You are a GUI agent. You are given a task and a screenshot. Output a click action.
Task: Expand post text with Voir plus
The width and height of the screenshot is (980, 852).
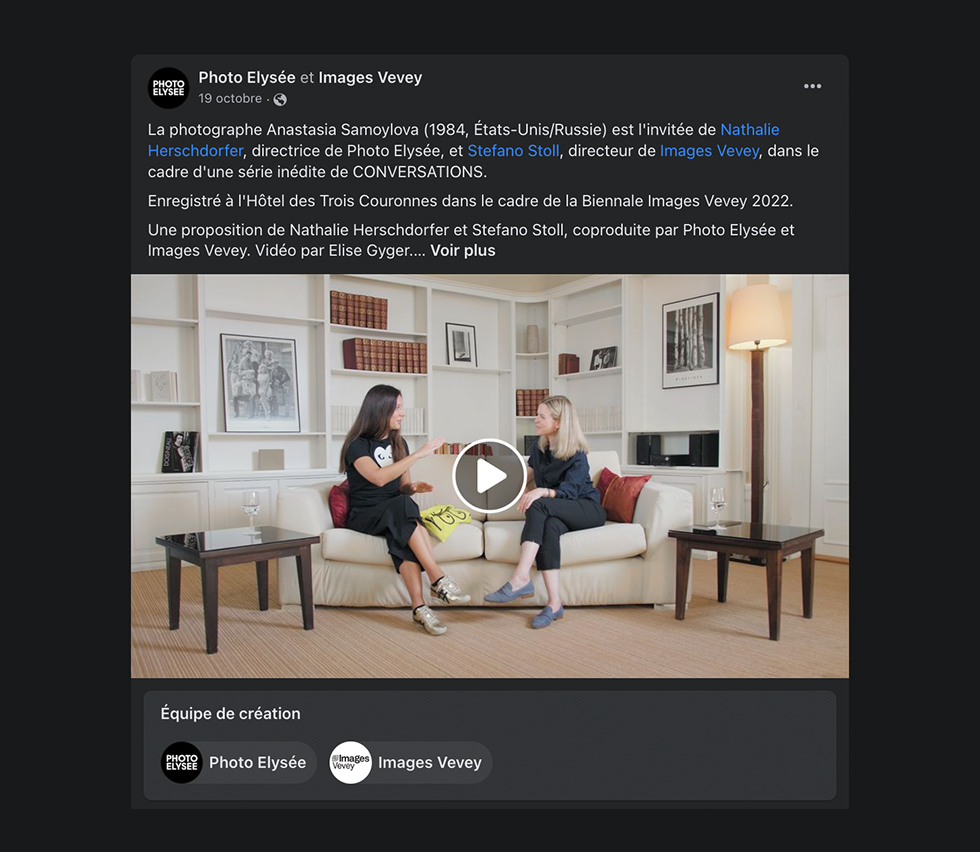tap(463, 251)
